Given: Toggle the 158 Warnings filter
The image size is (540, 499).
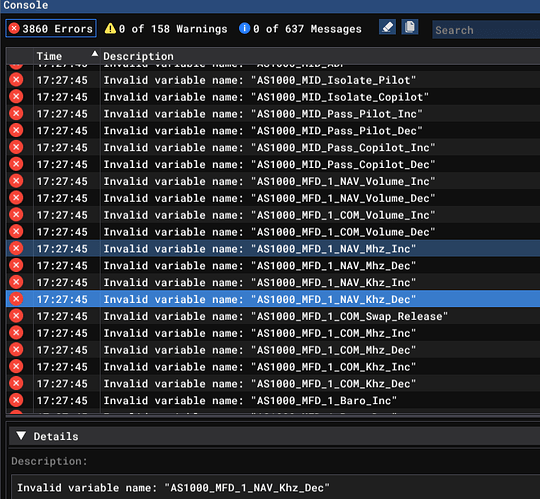Looking at the screenshot, I should pos(166,29).
